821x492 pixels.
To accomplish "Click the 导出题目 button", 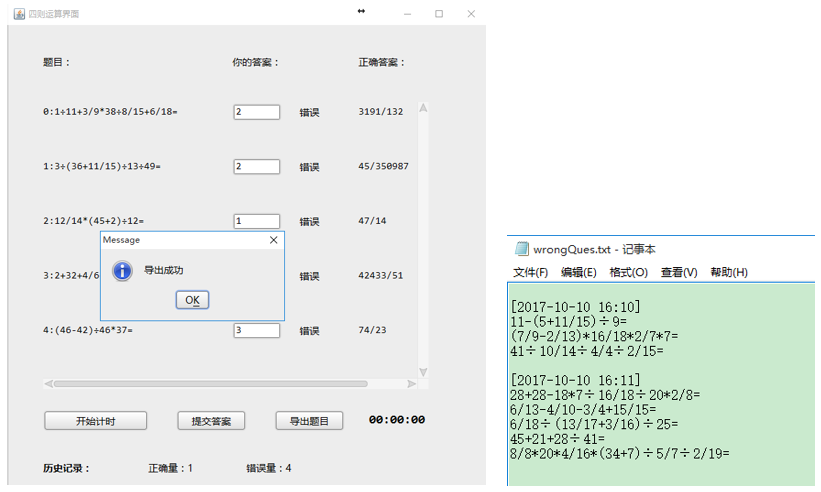I will click(309, 421).
